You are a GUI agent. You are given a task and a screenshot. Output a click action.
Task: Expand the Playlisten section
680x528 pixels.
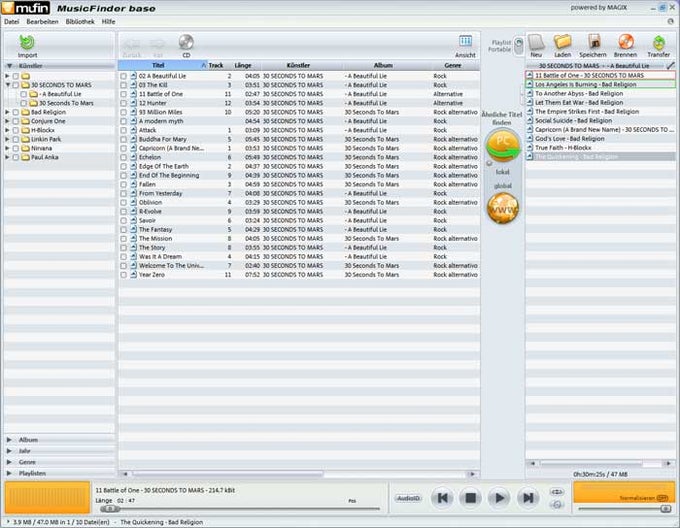tap(9, 473)
